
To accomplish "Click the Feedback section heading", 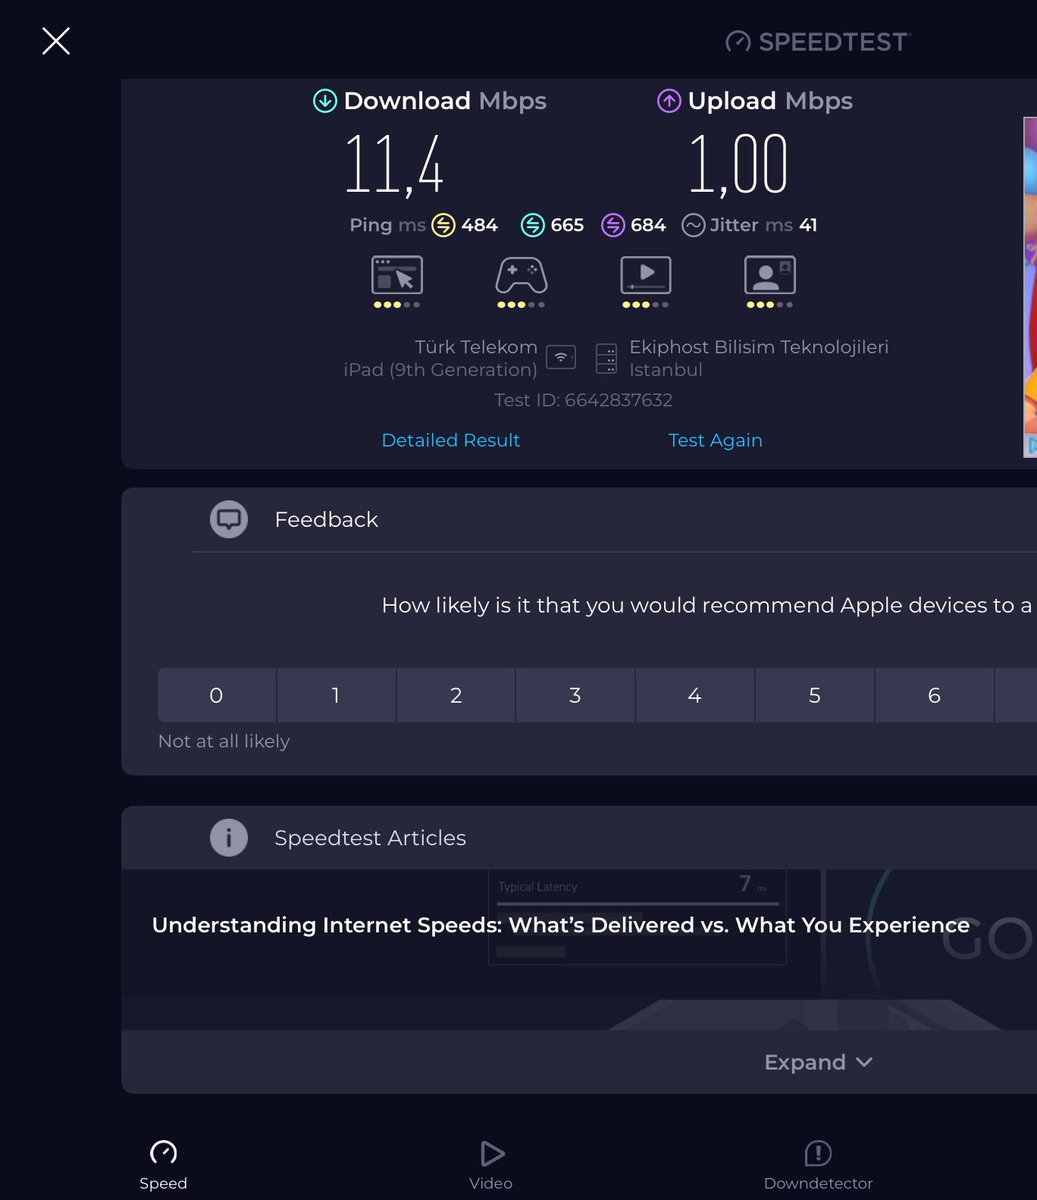I will click(x=326, y=519).
